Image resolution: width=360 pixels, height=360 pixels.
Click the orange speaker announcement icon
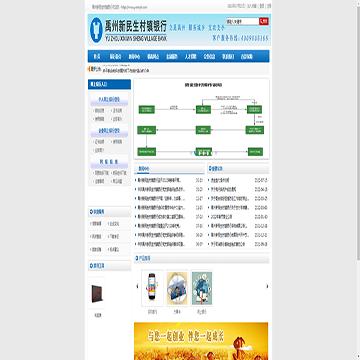coord(89,69)
